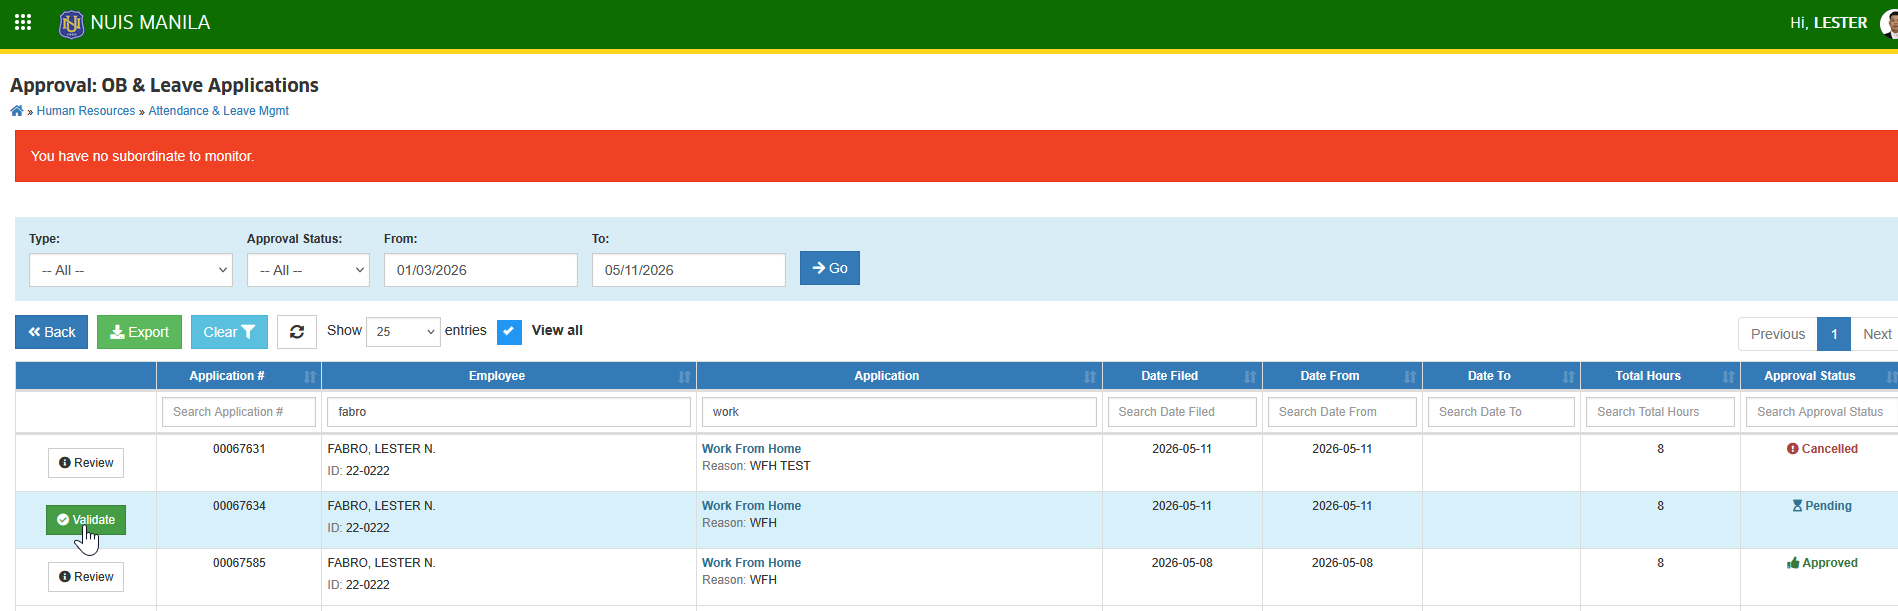Sort by Application column arrows
Image resolution: width=1898 pixels, height=611 pixels.
point(1090,376)
